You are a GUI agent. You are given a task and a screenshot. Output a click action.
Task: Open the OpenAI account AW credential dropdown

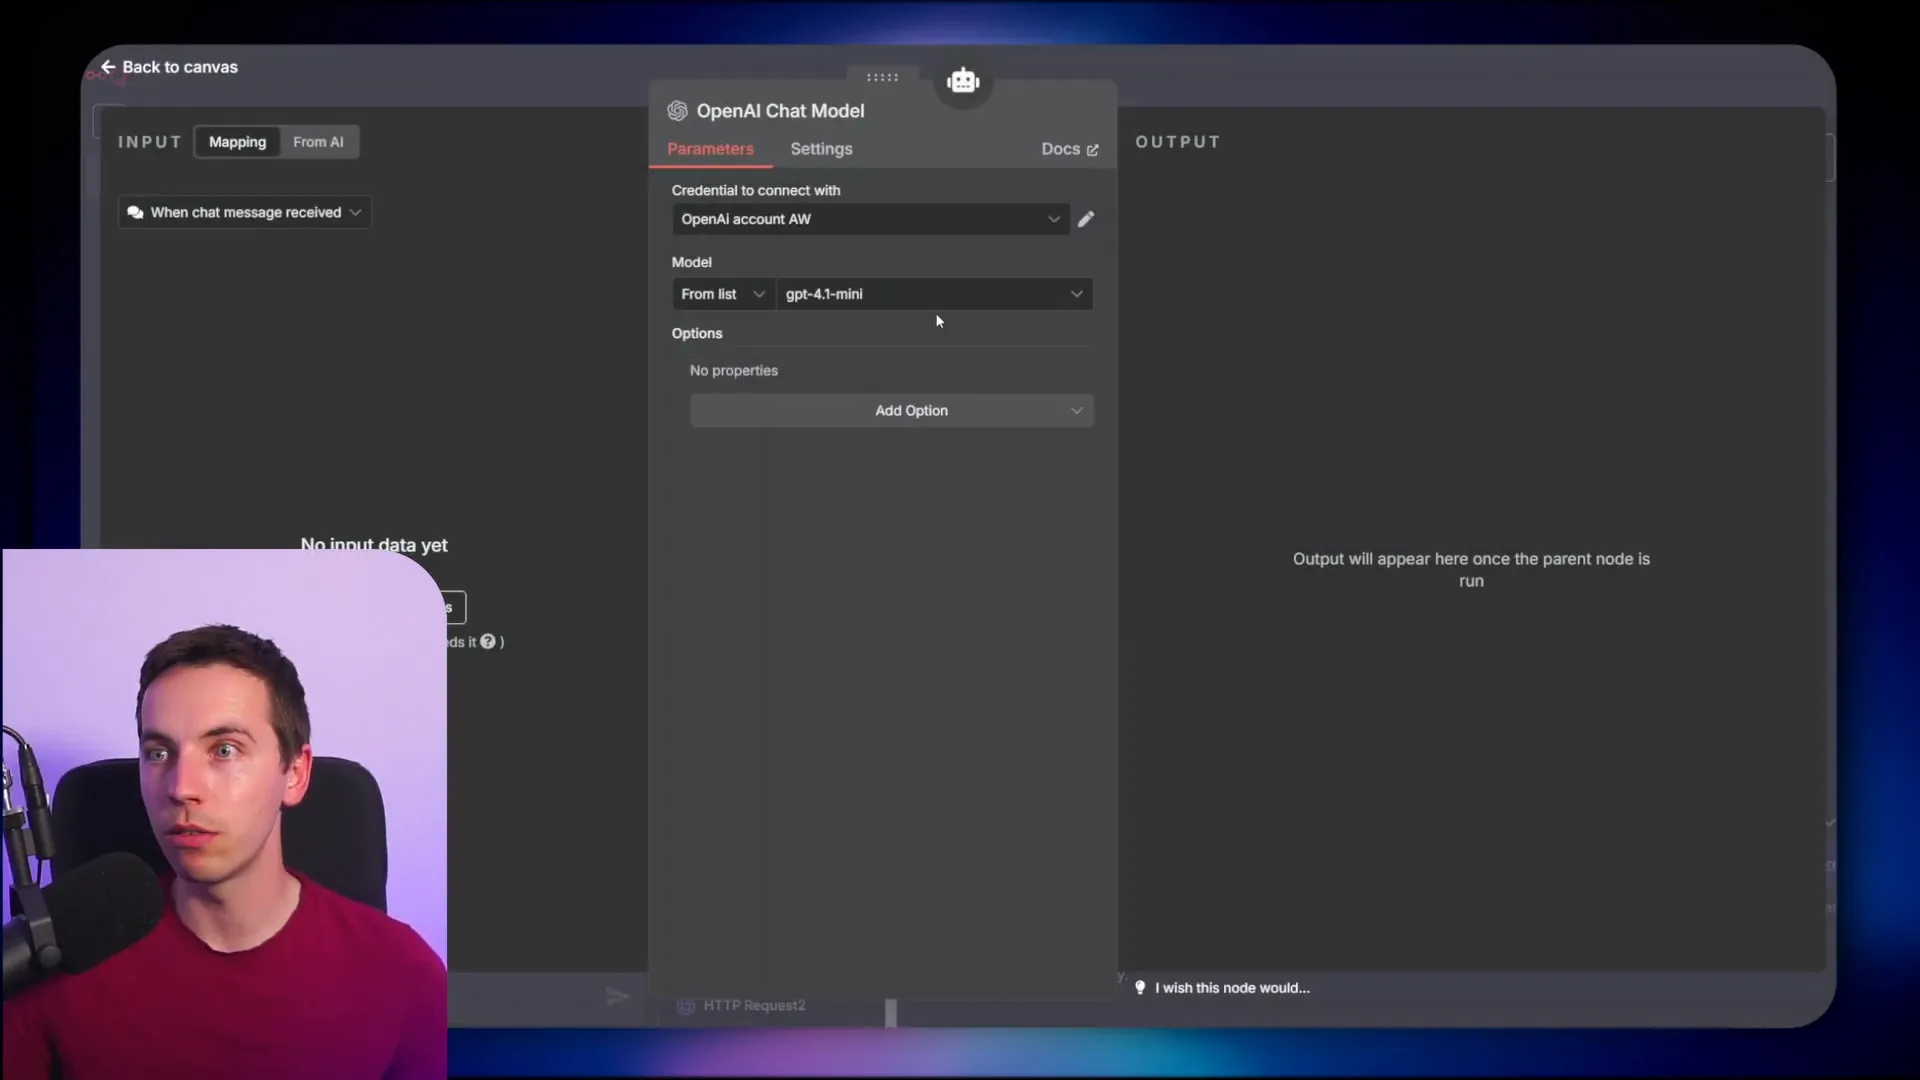coord(870,219)
